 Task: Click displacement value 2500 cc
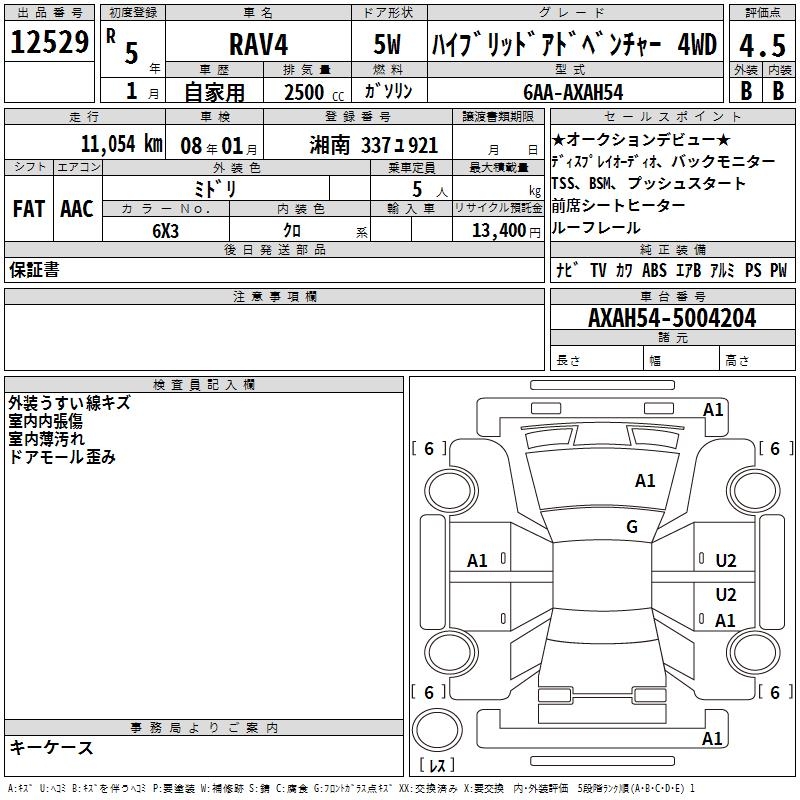314,92
